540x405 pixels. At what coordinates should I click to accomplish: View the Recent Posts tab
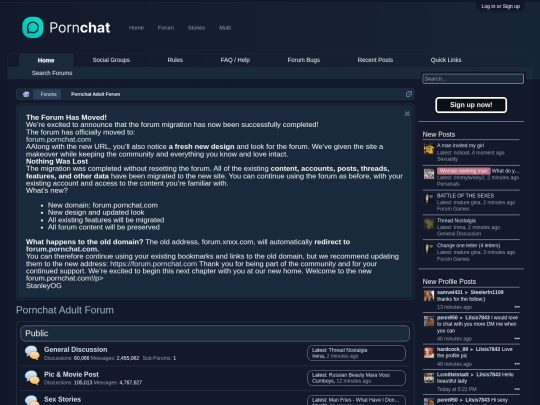coord(375,60)
